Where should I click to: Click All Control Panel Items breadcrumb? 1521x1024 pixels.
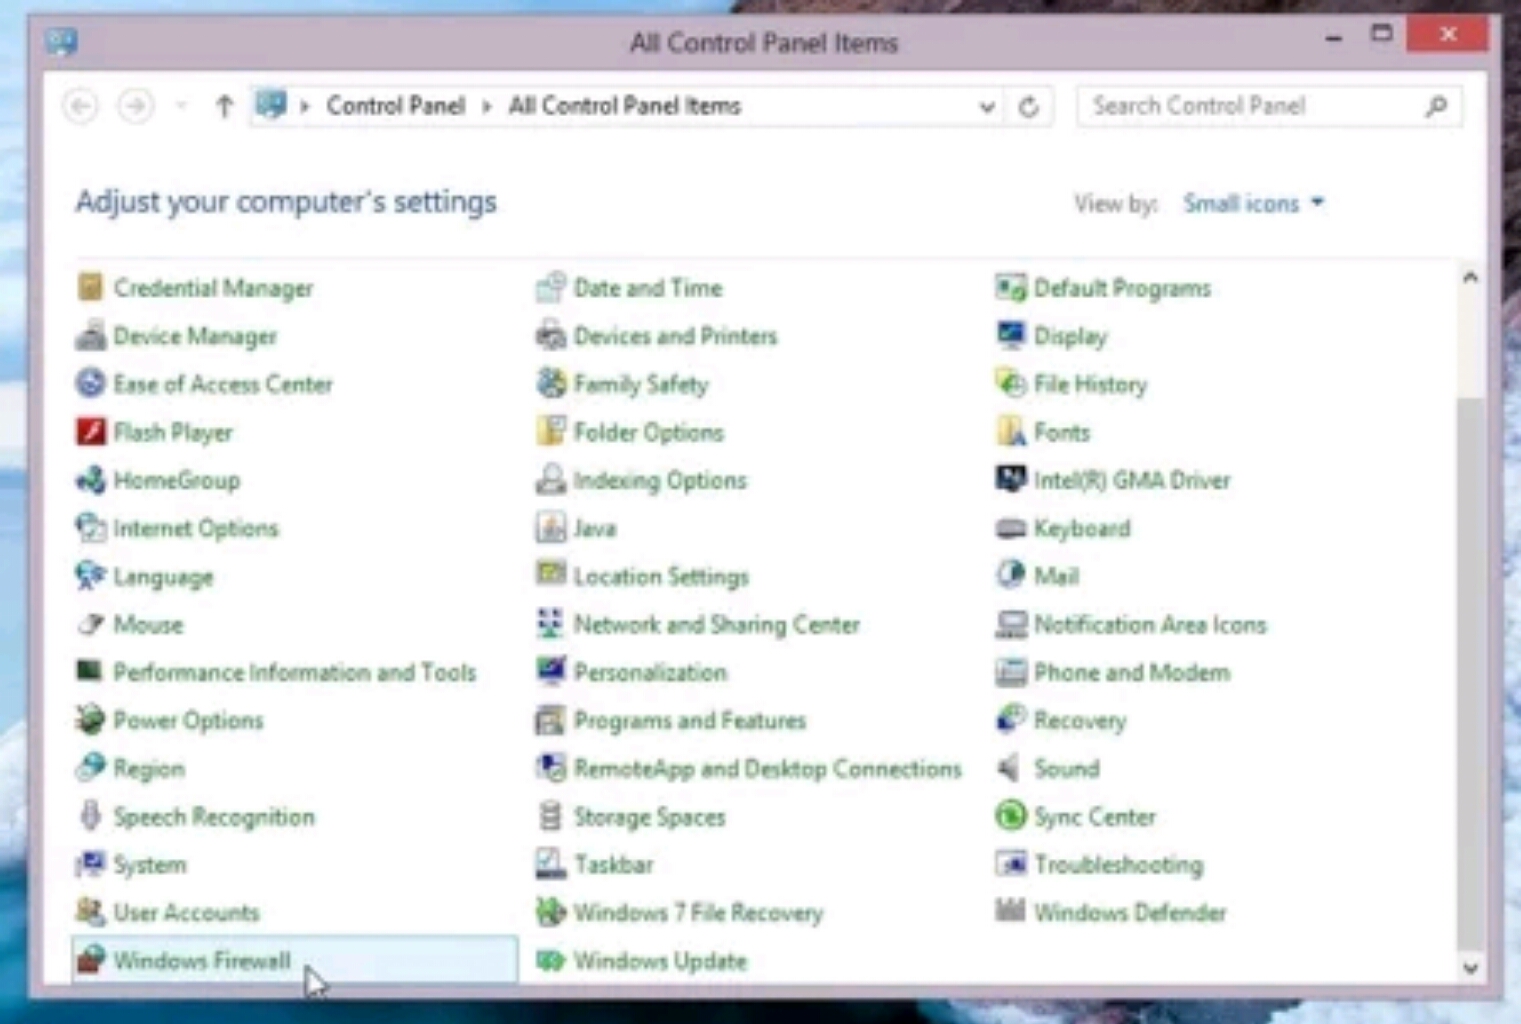pos(625,106)
